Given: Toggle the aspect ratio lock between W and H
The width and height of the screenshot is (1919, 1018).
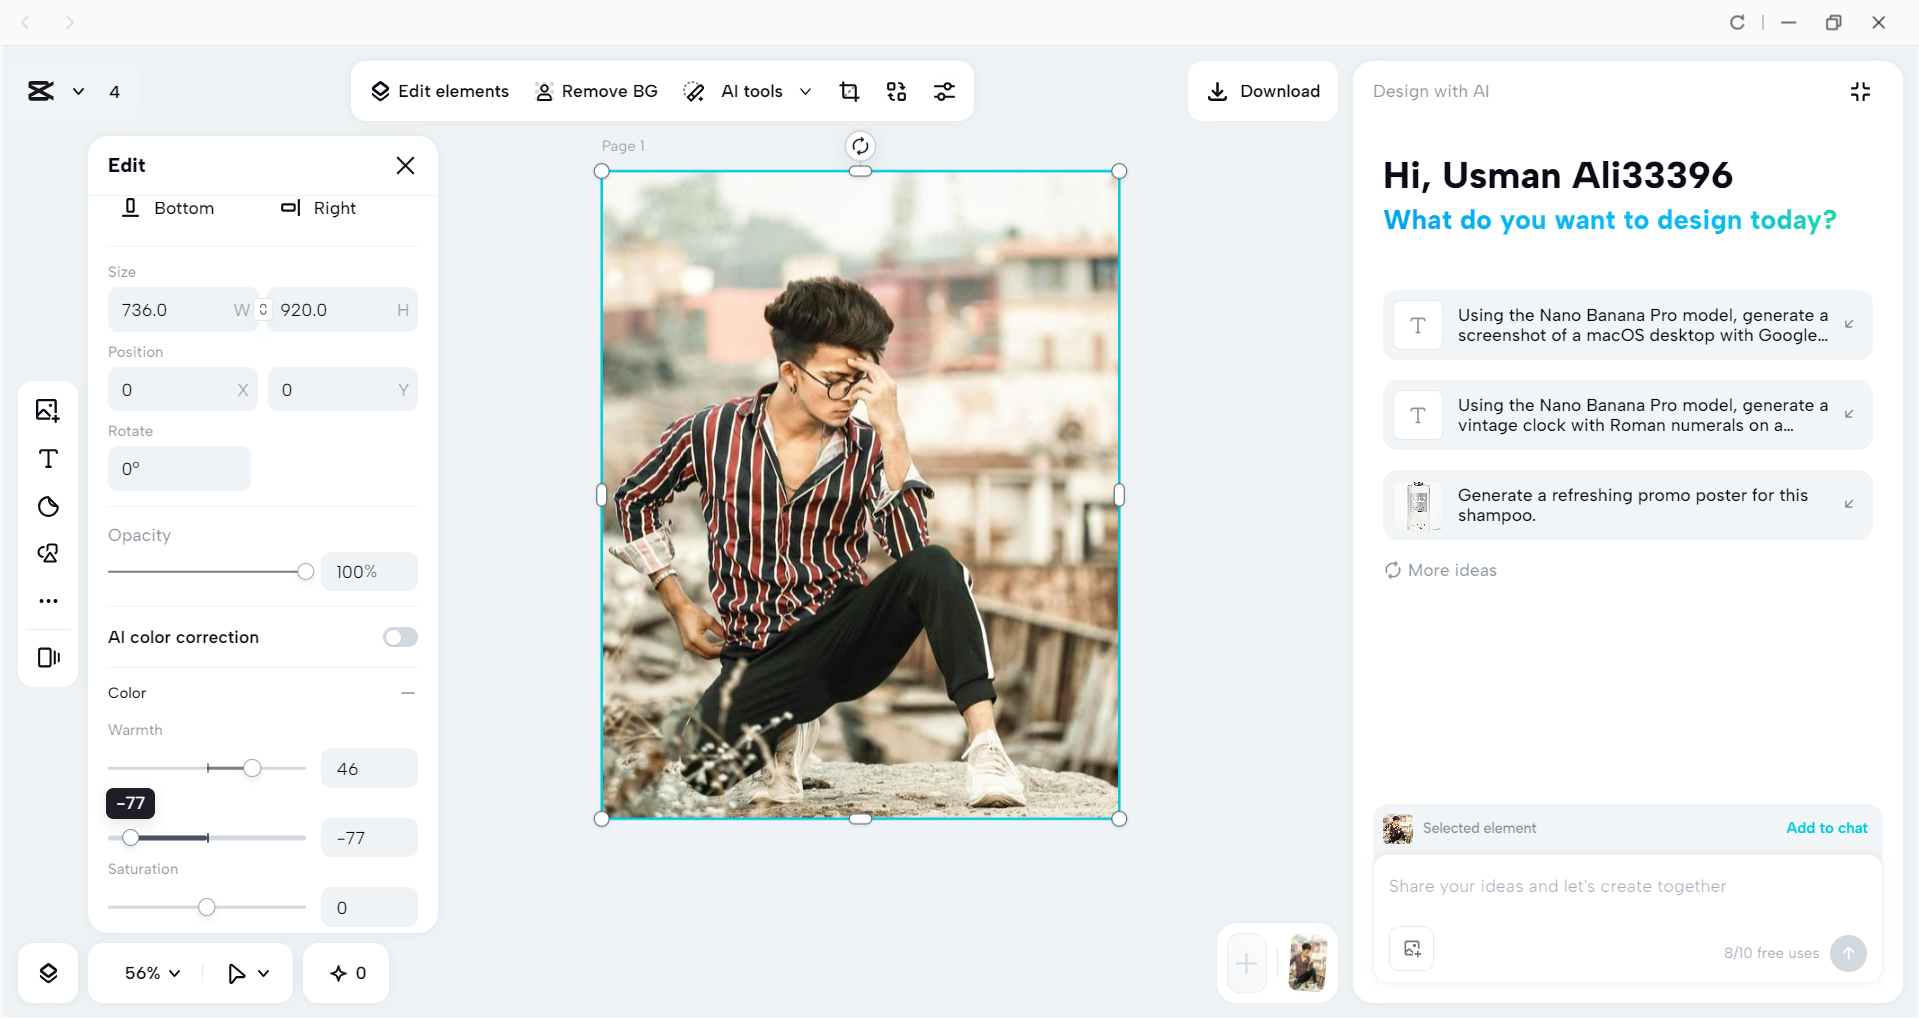Looking at the screenshot, I should click(263, 310).
